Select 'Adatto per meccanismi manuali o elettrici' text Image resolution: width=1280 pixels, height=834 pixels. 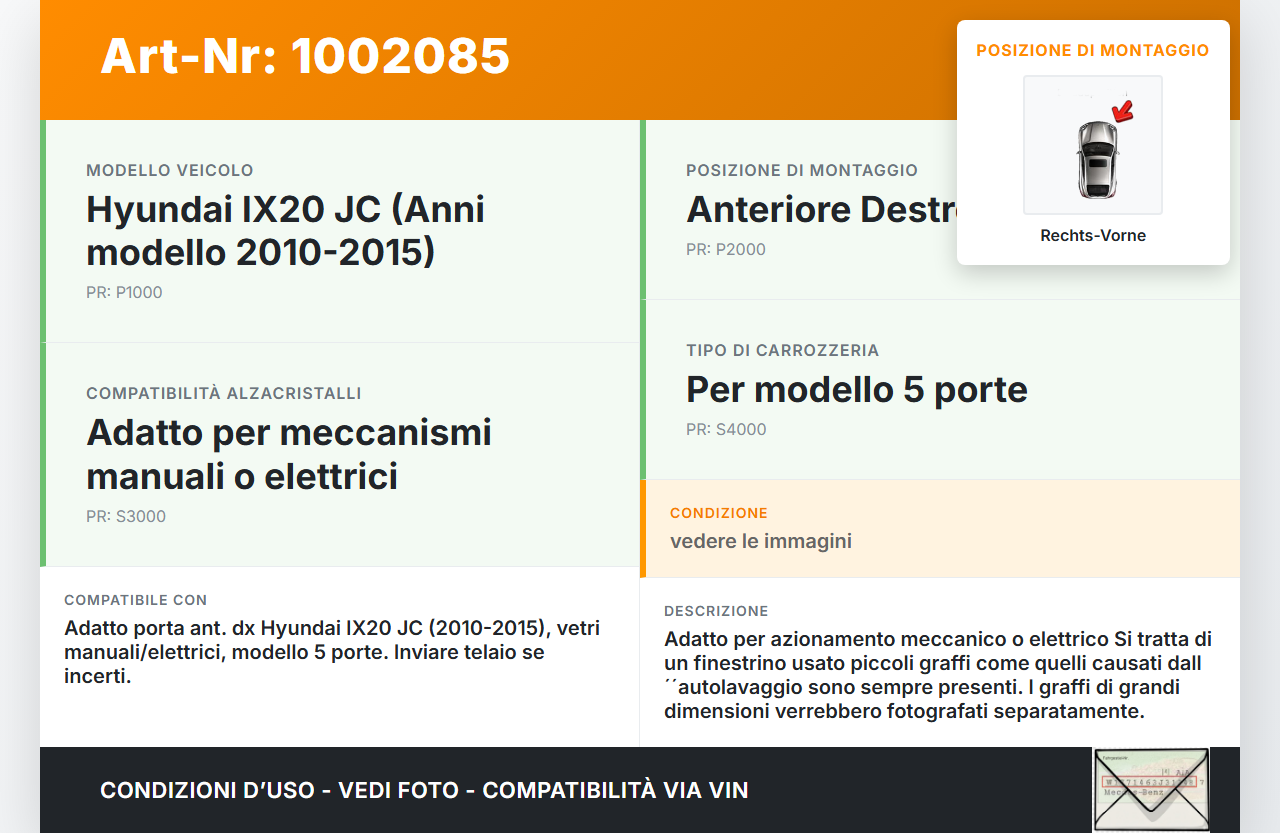(x=289, y=454)
